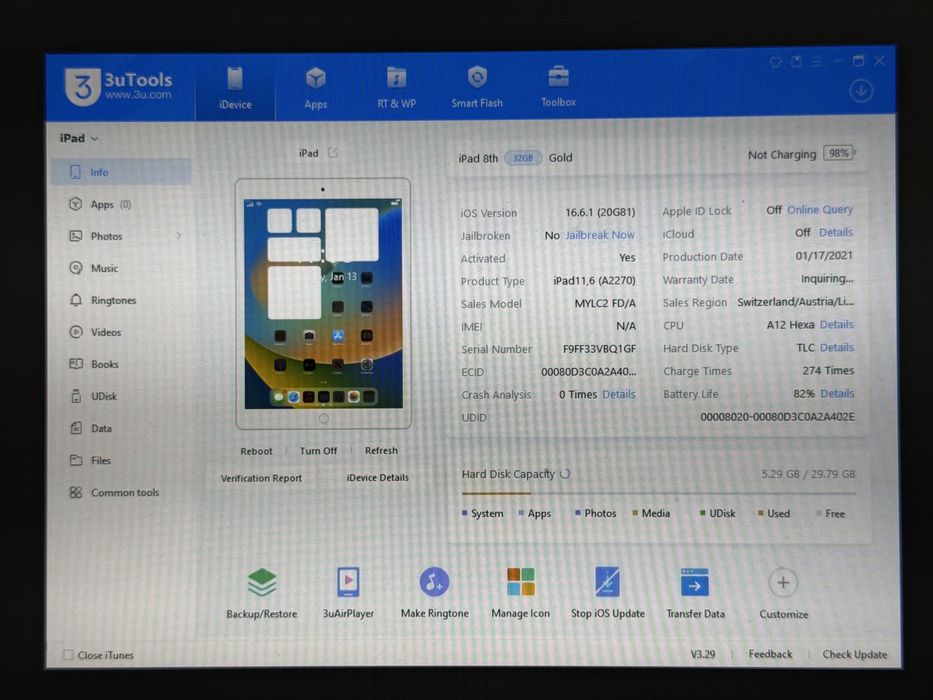The image size is (933, 700).
Task: Click the Customize plus icon
Action: coord(783,583)
